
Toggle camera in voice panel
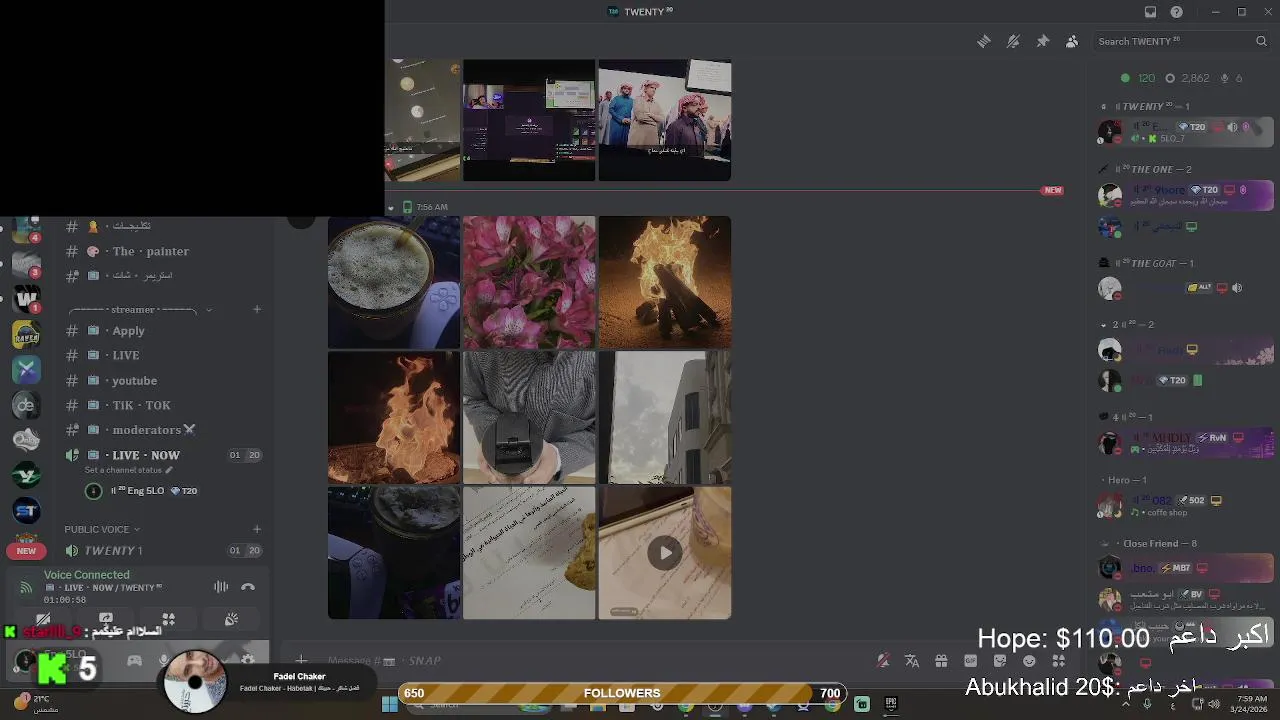43,620
